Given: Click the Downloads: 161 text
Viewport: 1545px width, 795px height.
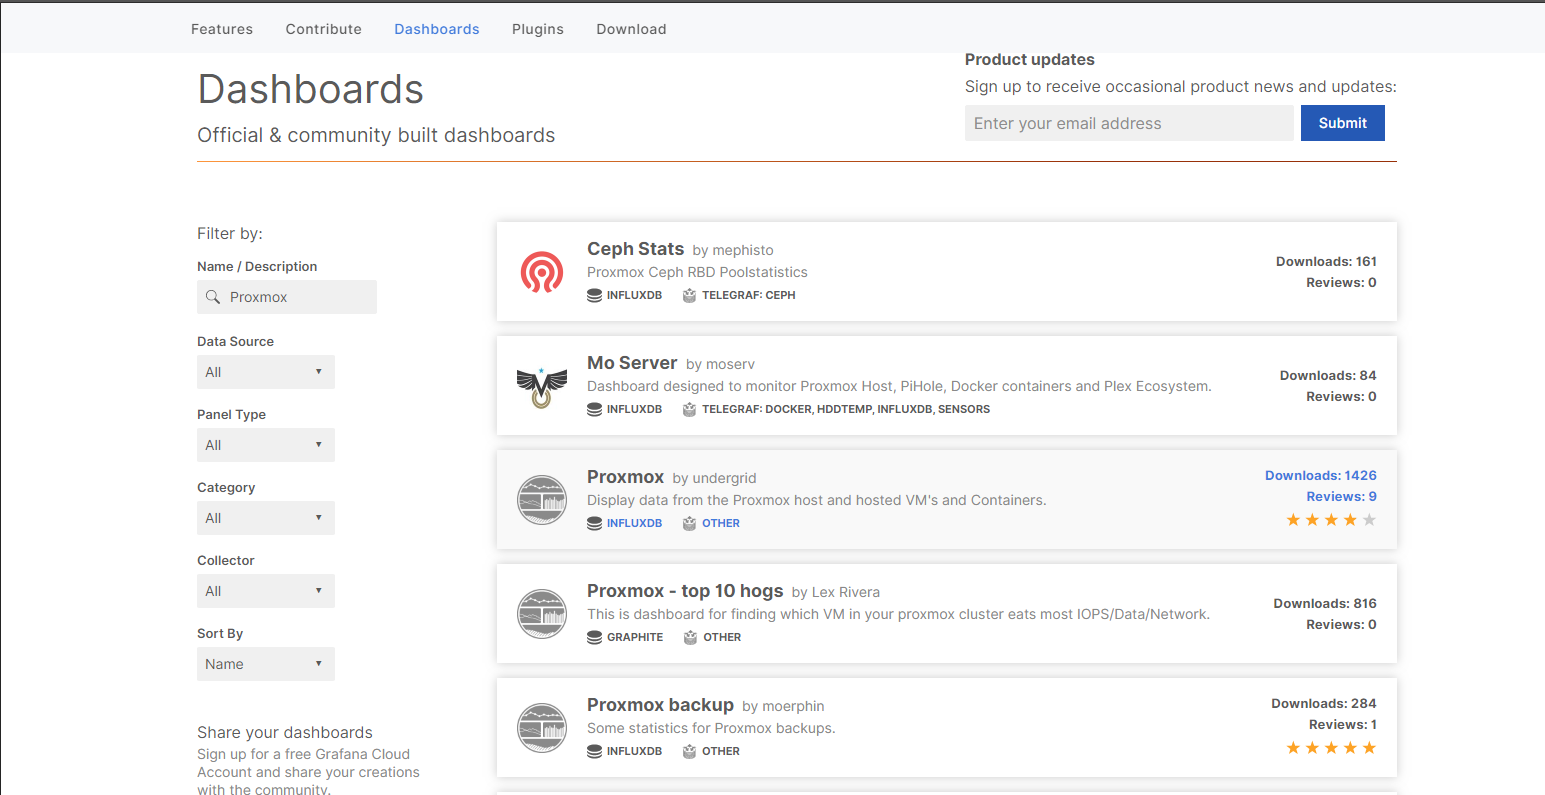Looking at the screenshot, I should (x=1326, y=261).
